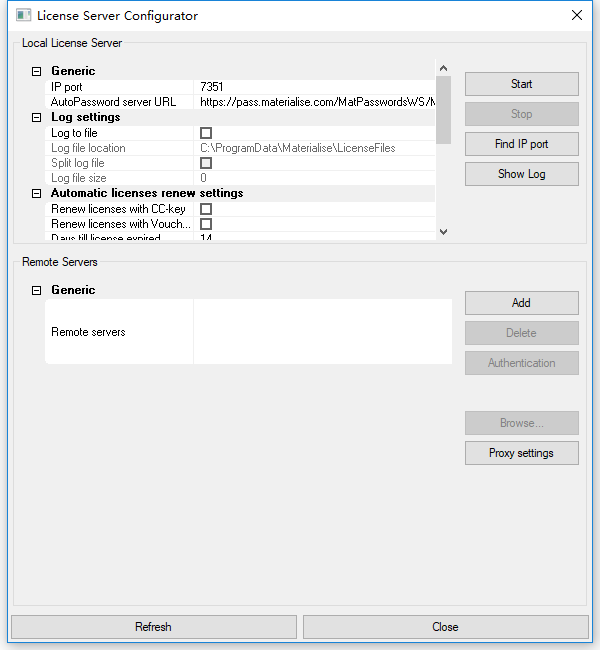The height and width of the screenshot is (650, 600).
Task: Click Automatic licenses renew settings heading
Action: click(147, 193)
